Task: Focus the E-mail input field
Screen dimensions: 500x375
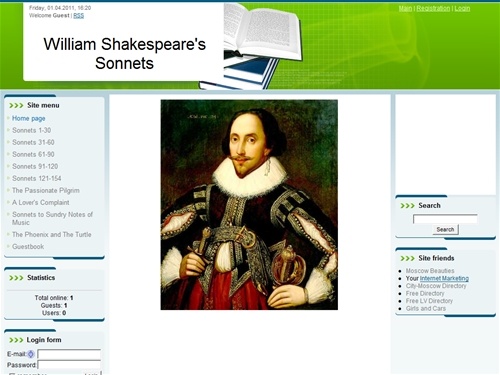Action: click(69, 354)
